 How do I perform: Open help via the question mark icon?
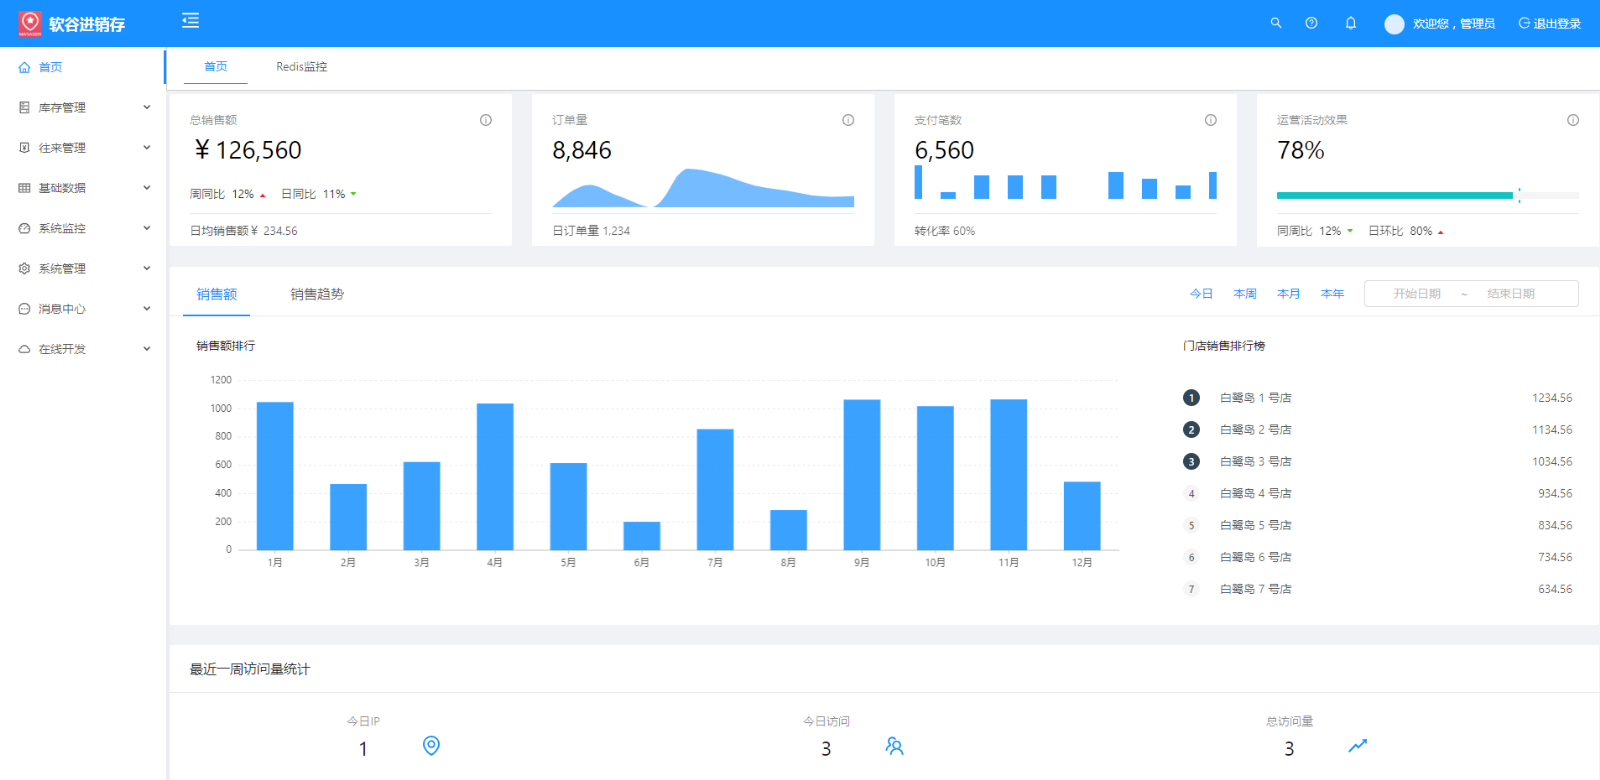1311,23
